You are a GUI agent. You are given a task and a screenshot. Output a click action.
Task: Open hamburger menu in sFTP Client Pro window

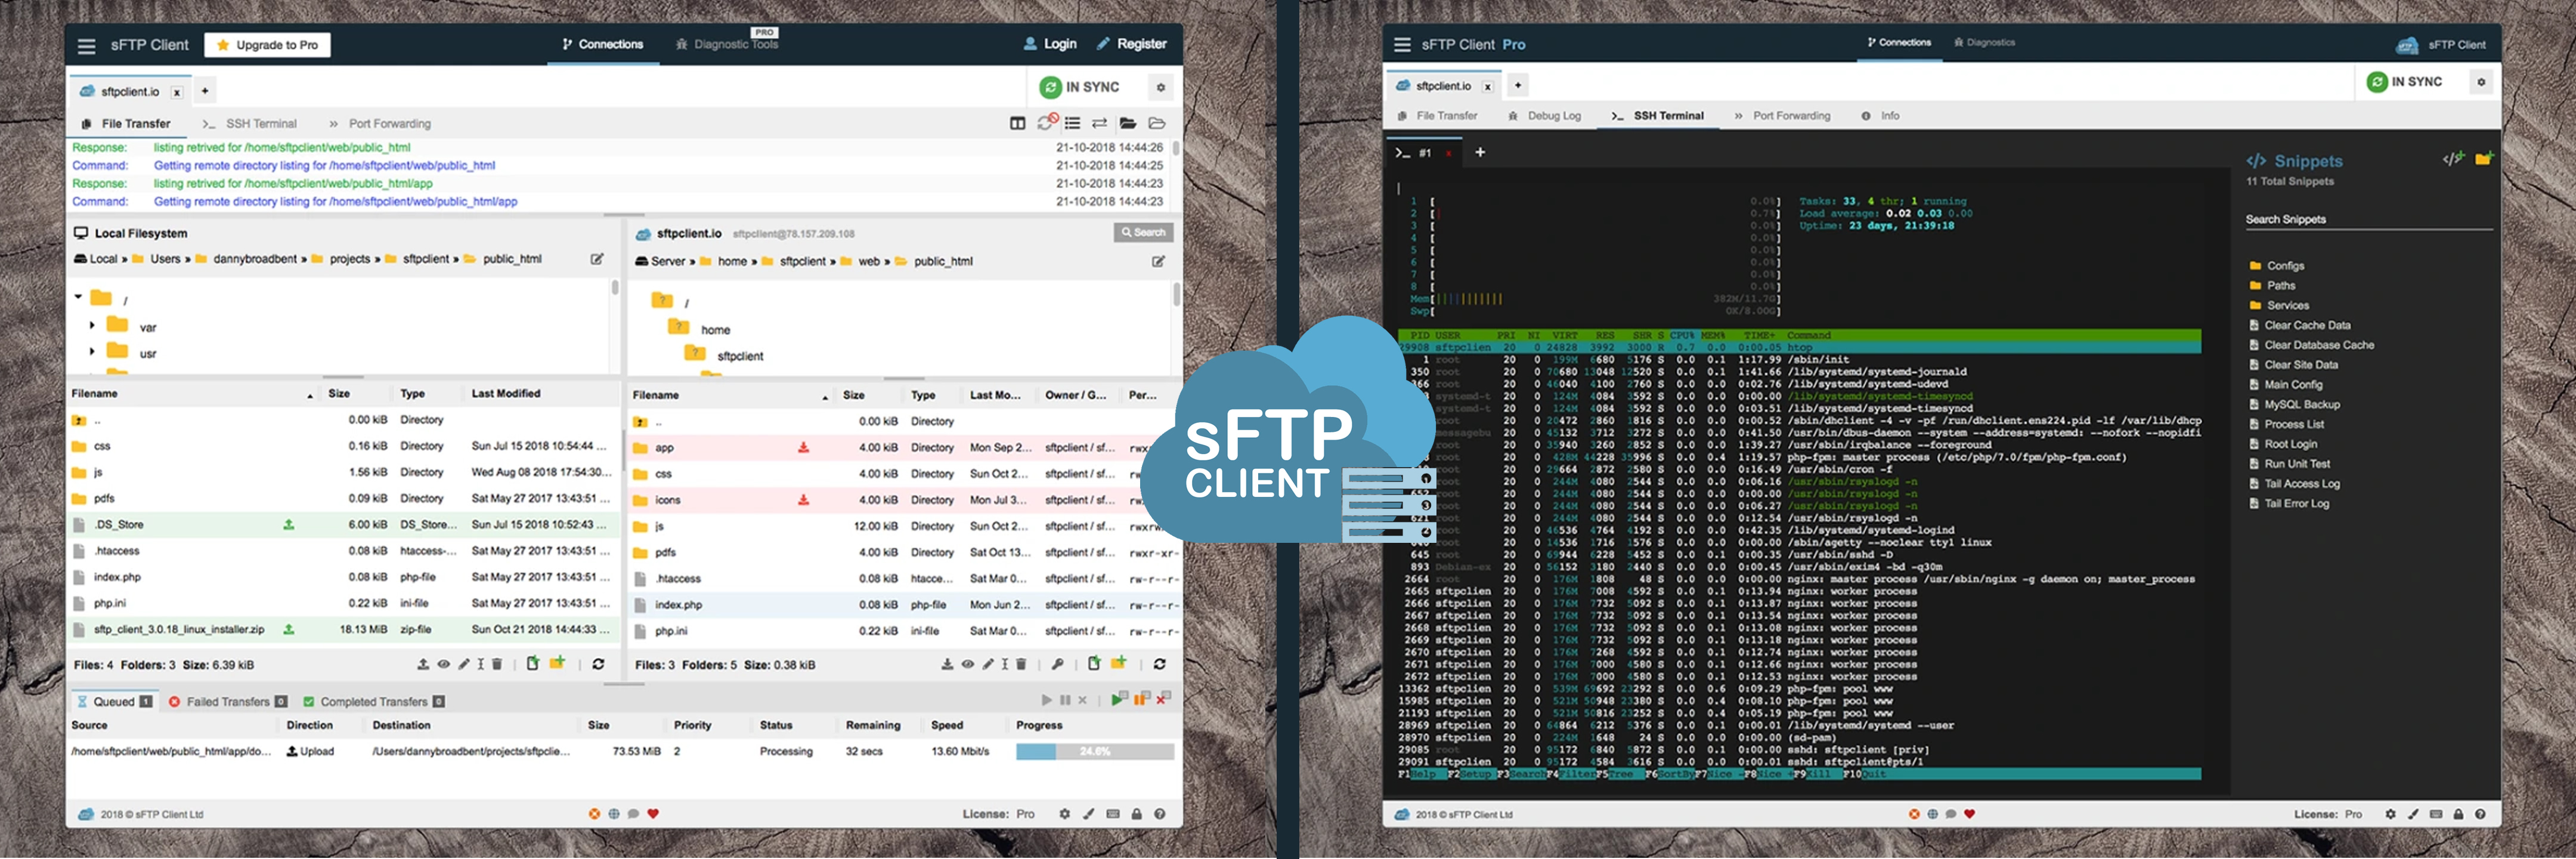[1402, 45]
